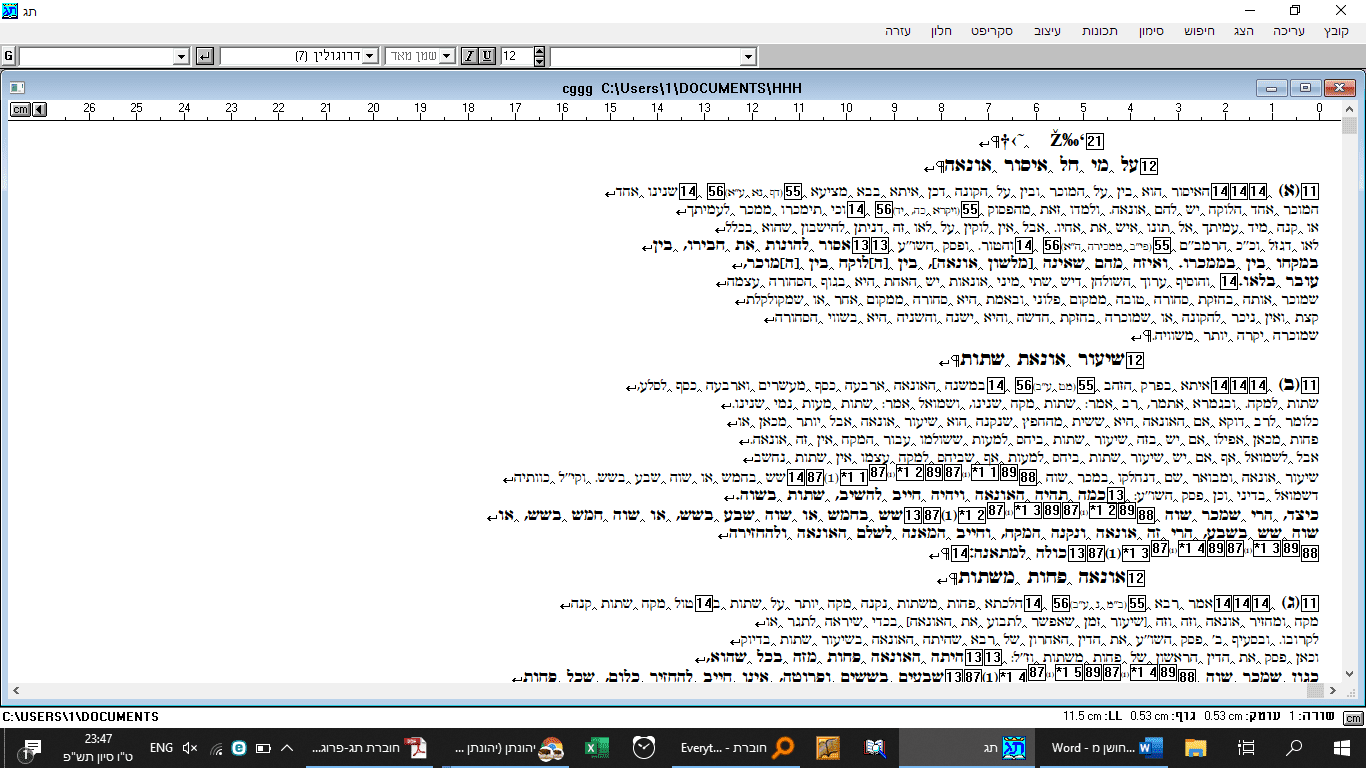1366x768 pixels.
Task: Click the font size spinner arrows
Action: pos(540,56)
